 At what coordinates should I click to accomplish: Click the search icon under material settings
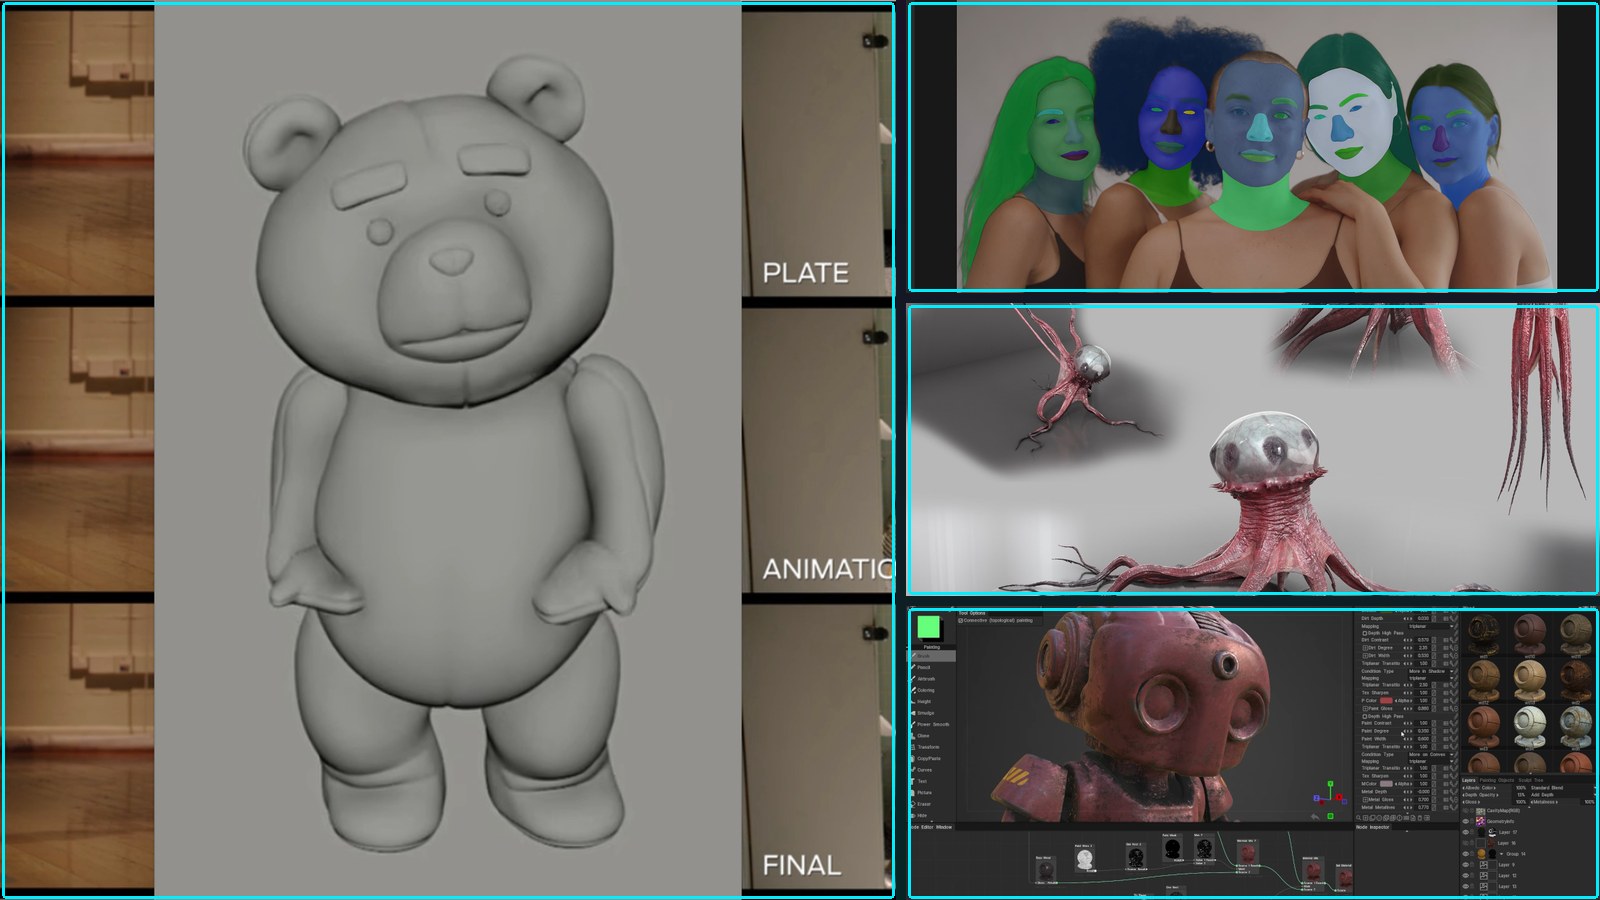(x=1359, y=818)
